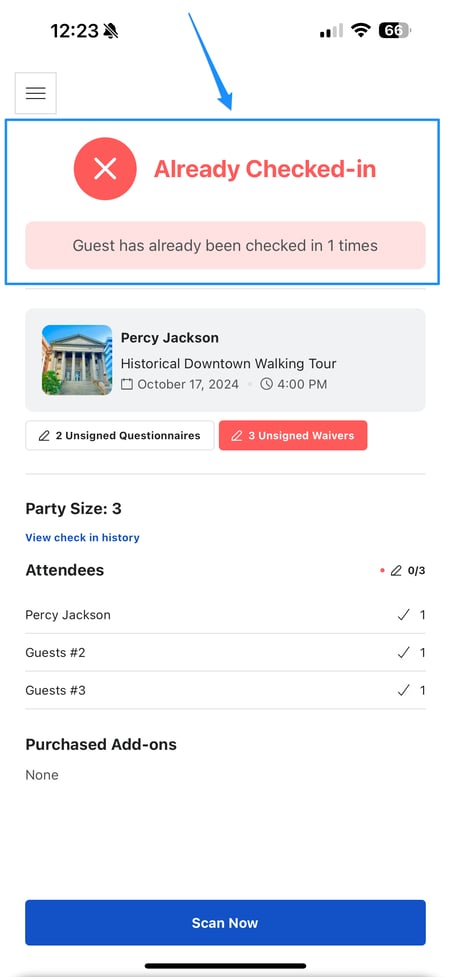451x977 pixels.
Task: Click the Guests #2 checkmark icon
Action: 404,652
